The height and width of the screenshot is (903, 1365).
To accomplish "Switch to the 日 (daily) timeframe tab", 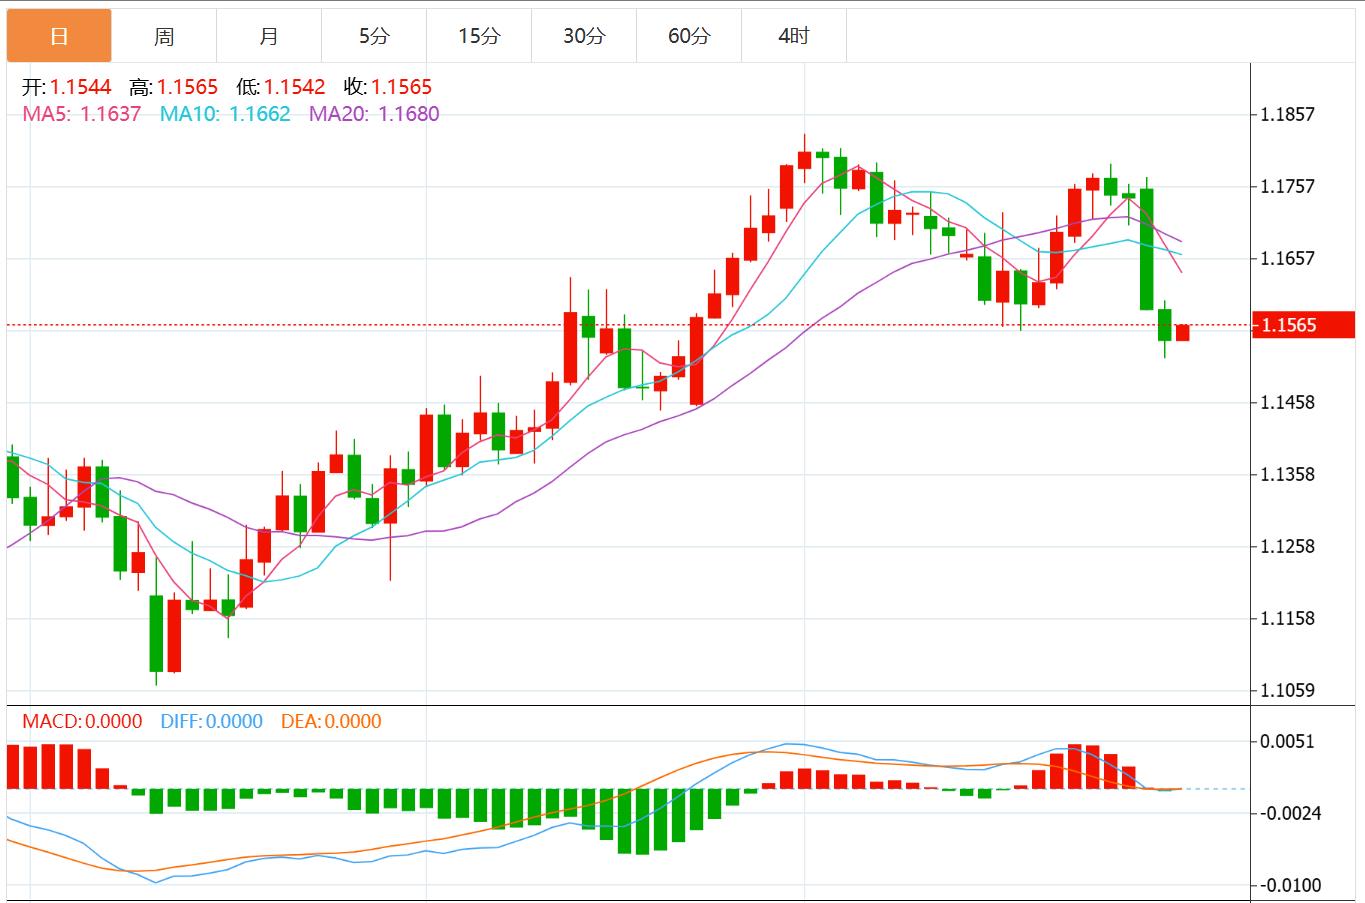I will click(x=59, y=34).
